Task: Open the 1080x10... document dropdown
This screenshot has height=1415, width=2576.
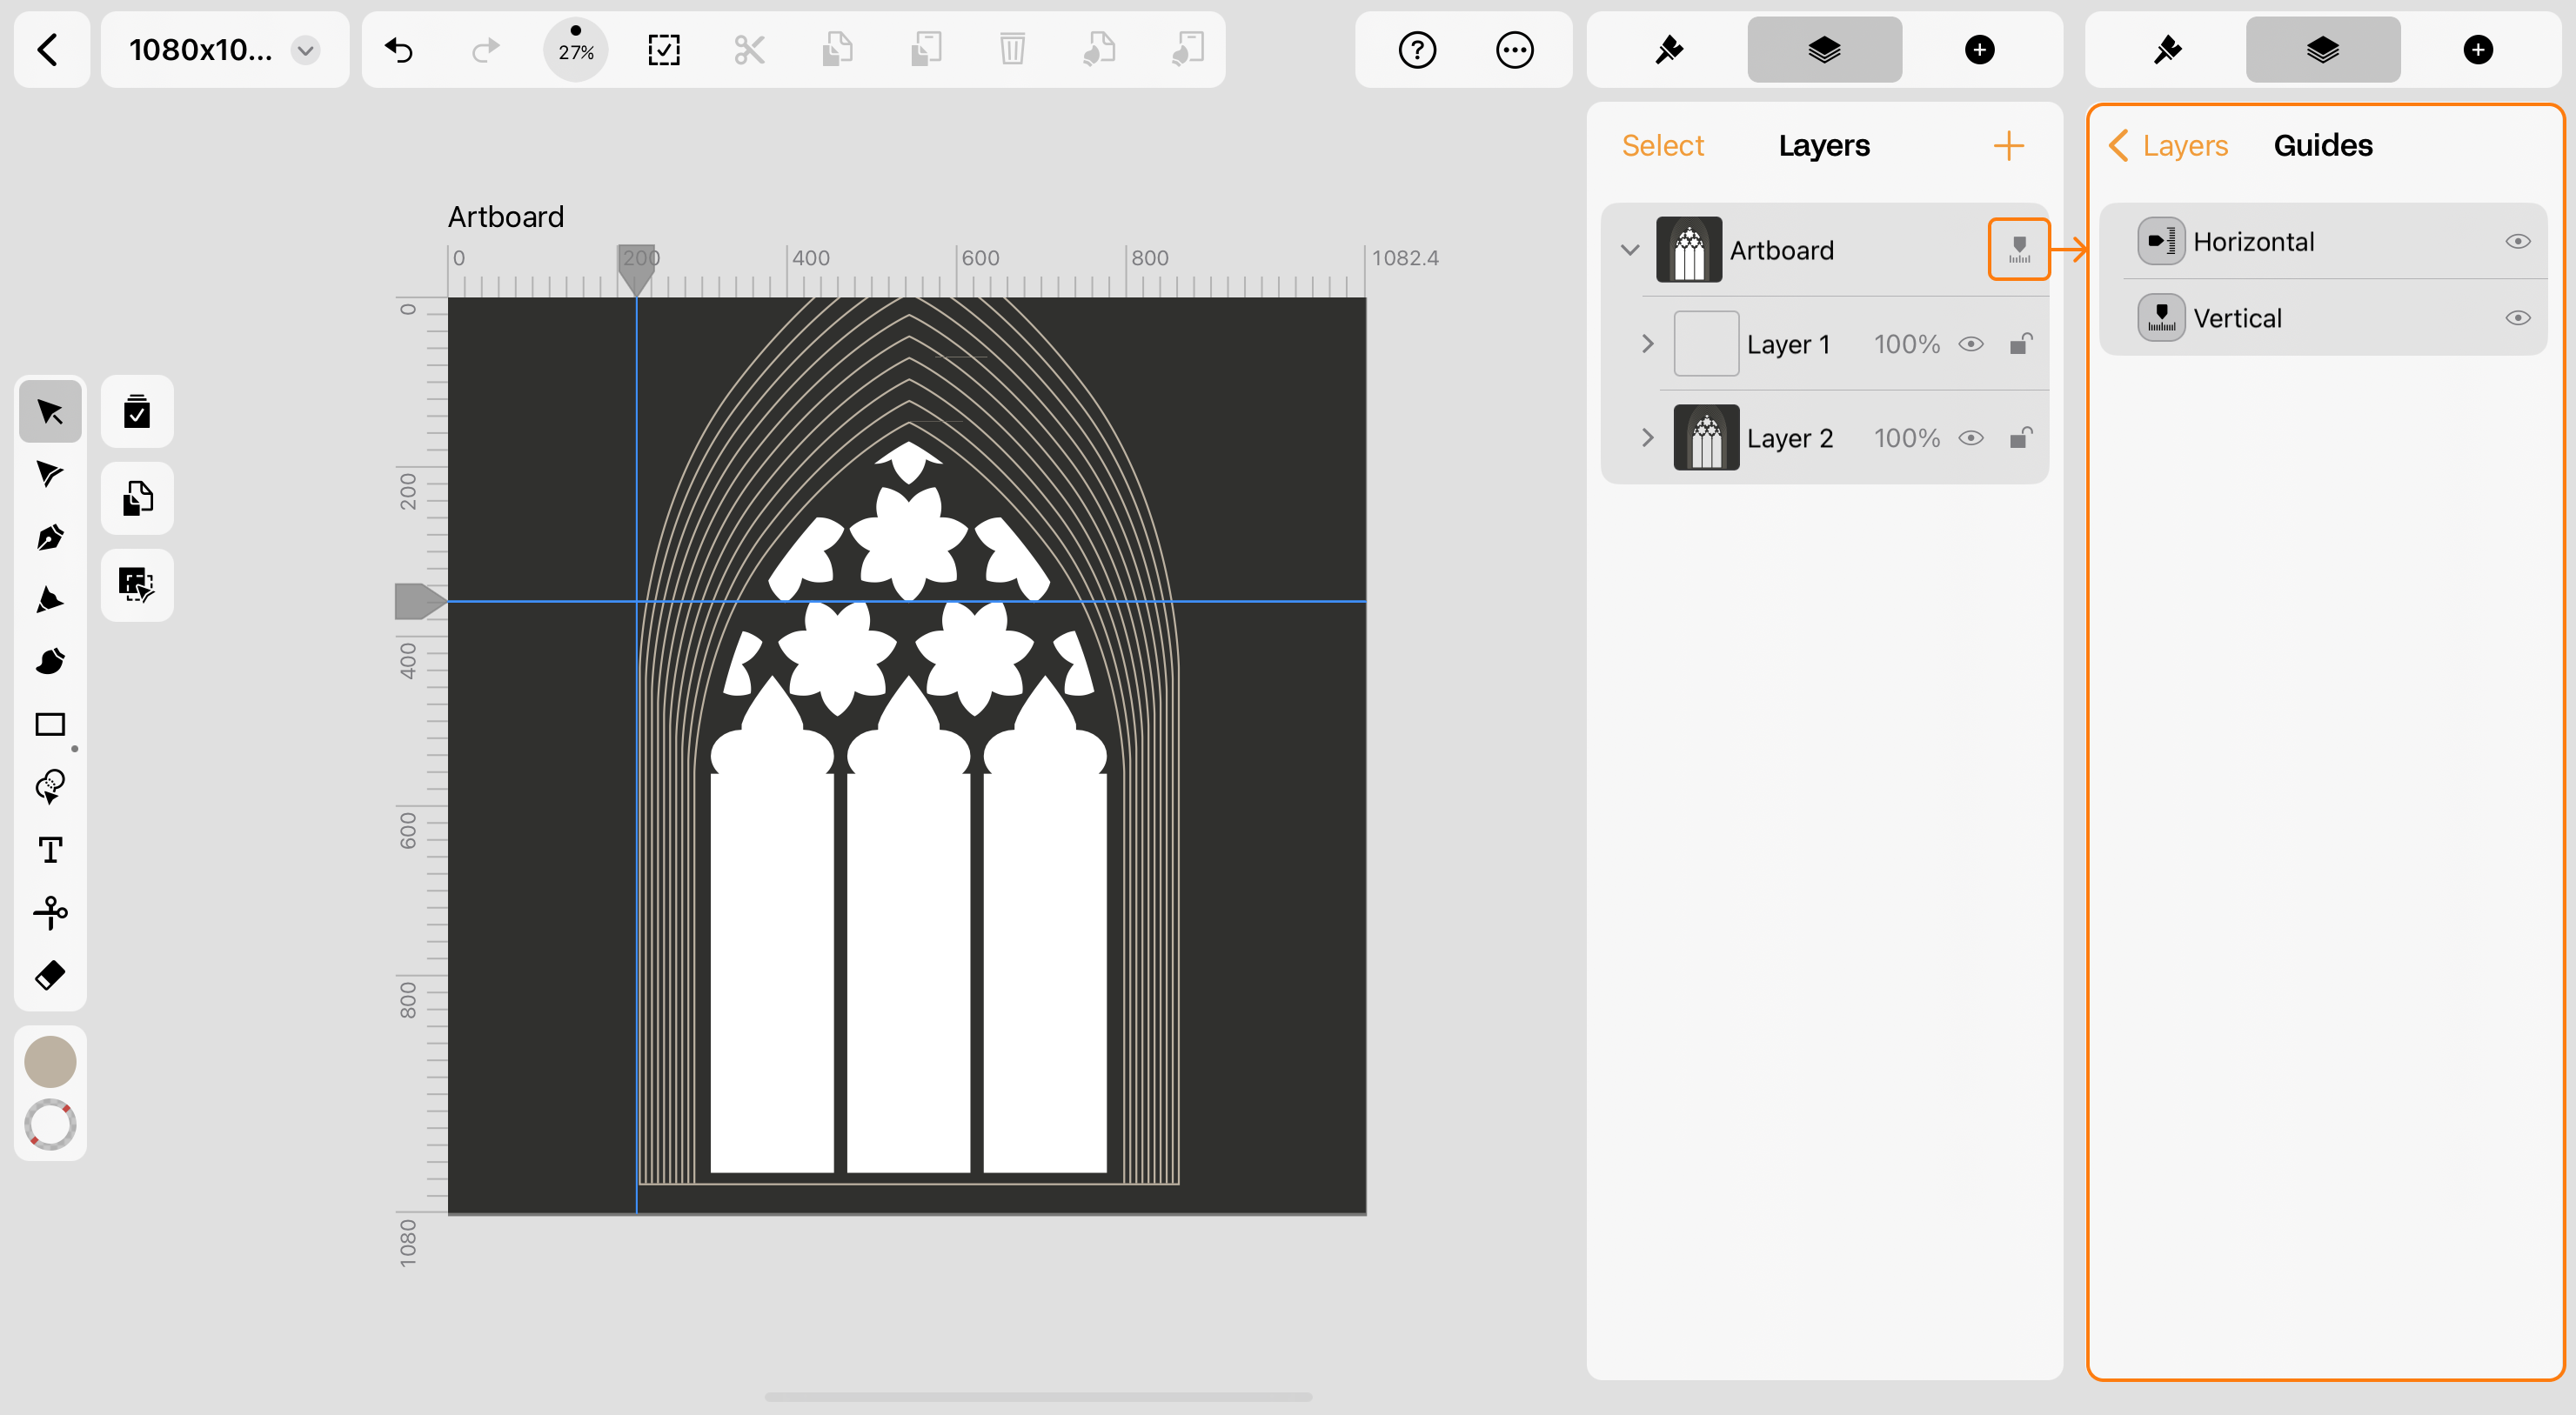Action: tap(305, 50)
